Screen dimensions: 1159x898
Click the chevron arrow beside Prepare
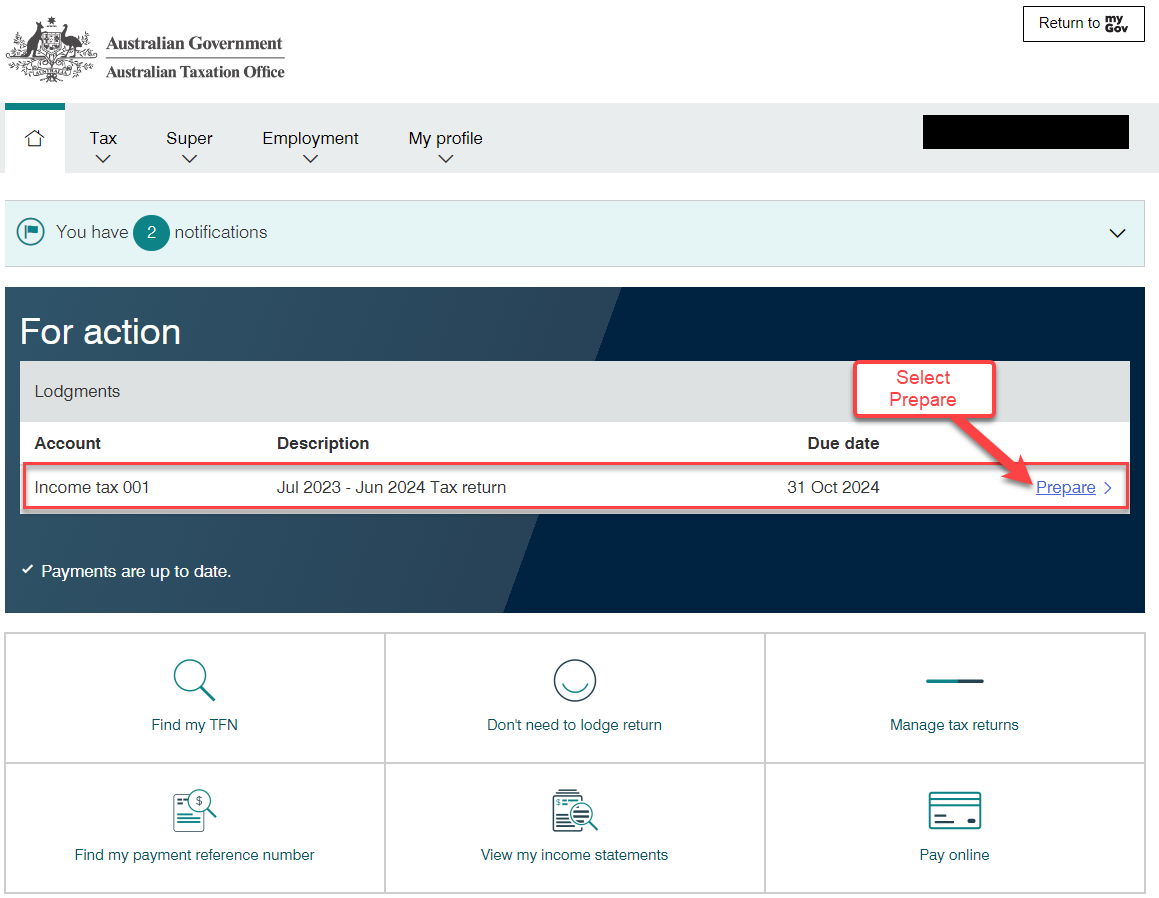(x=1106, y=488)
